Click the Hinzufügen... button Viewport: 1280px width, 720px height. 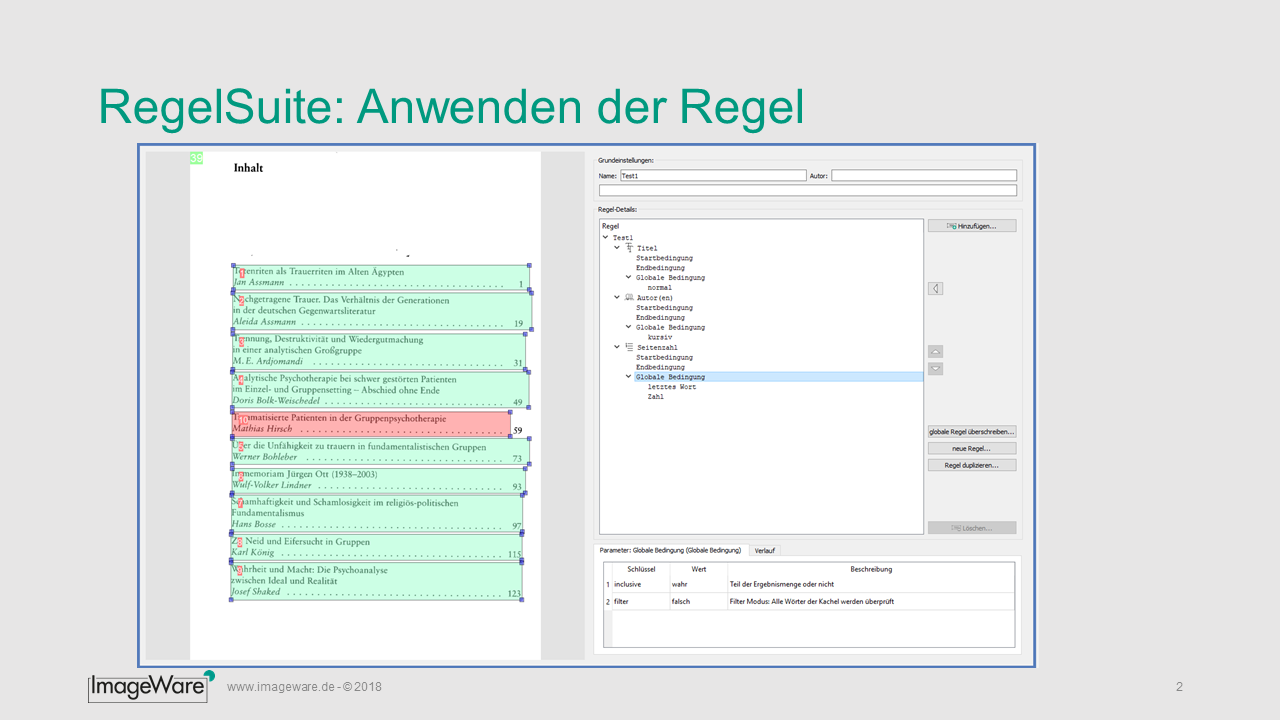pos(971,226)
